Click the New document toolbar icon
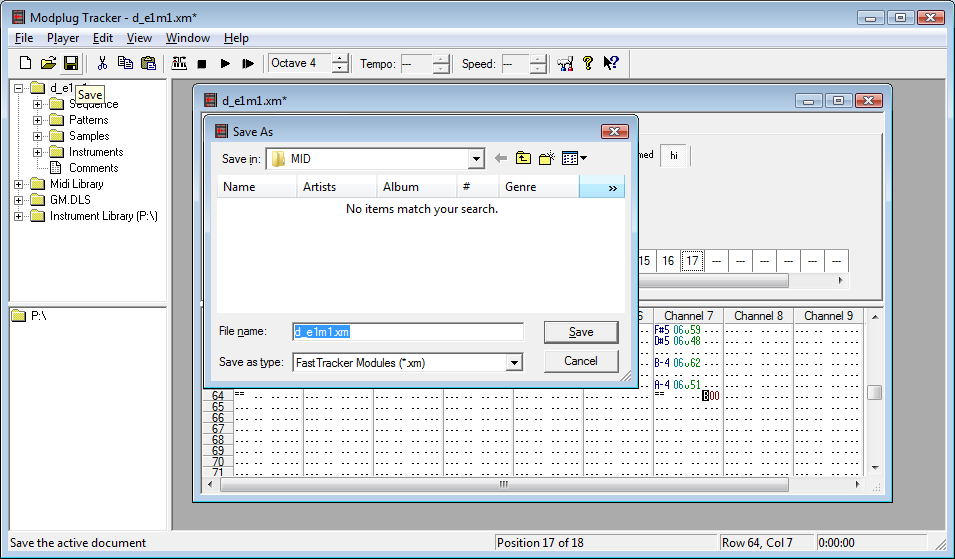 pyautogui.click(x=26, y=63)
